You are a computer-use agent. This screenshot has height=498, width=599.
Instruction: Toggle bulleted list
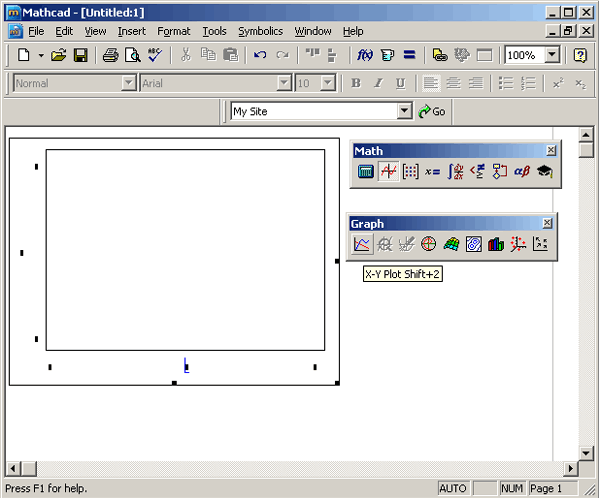tap(506, 83)
